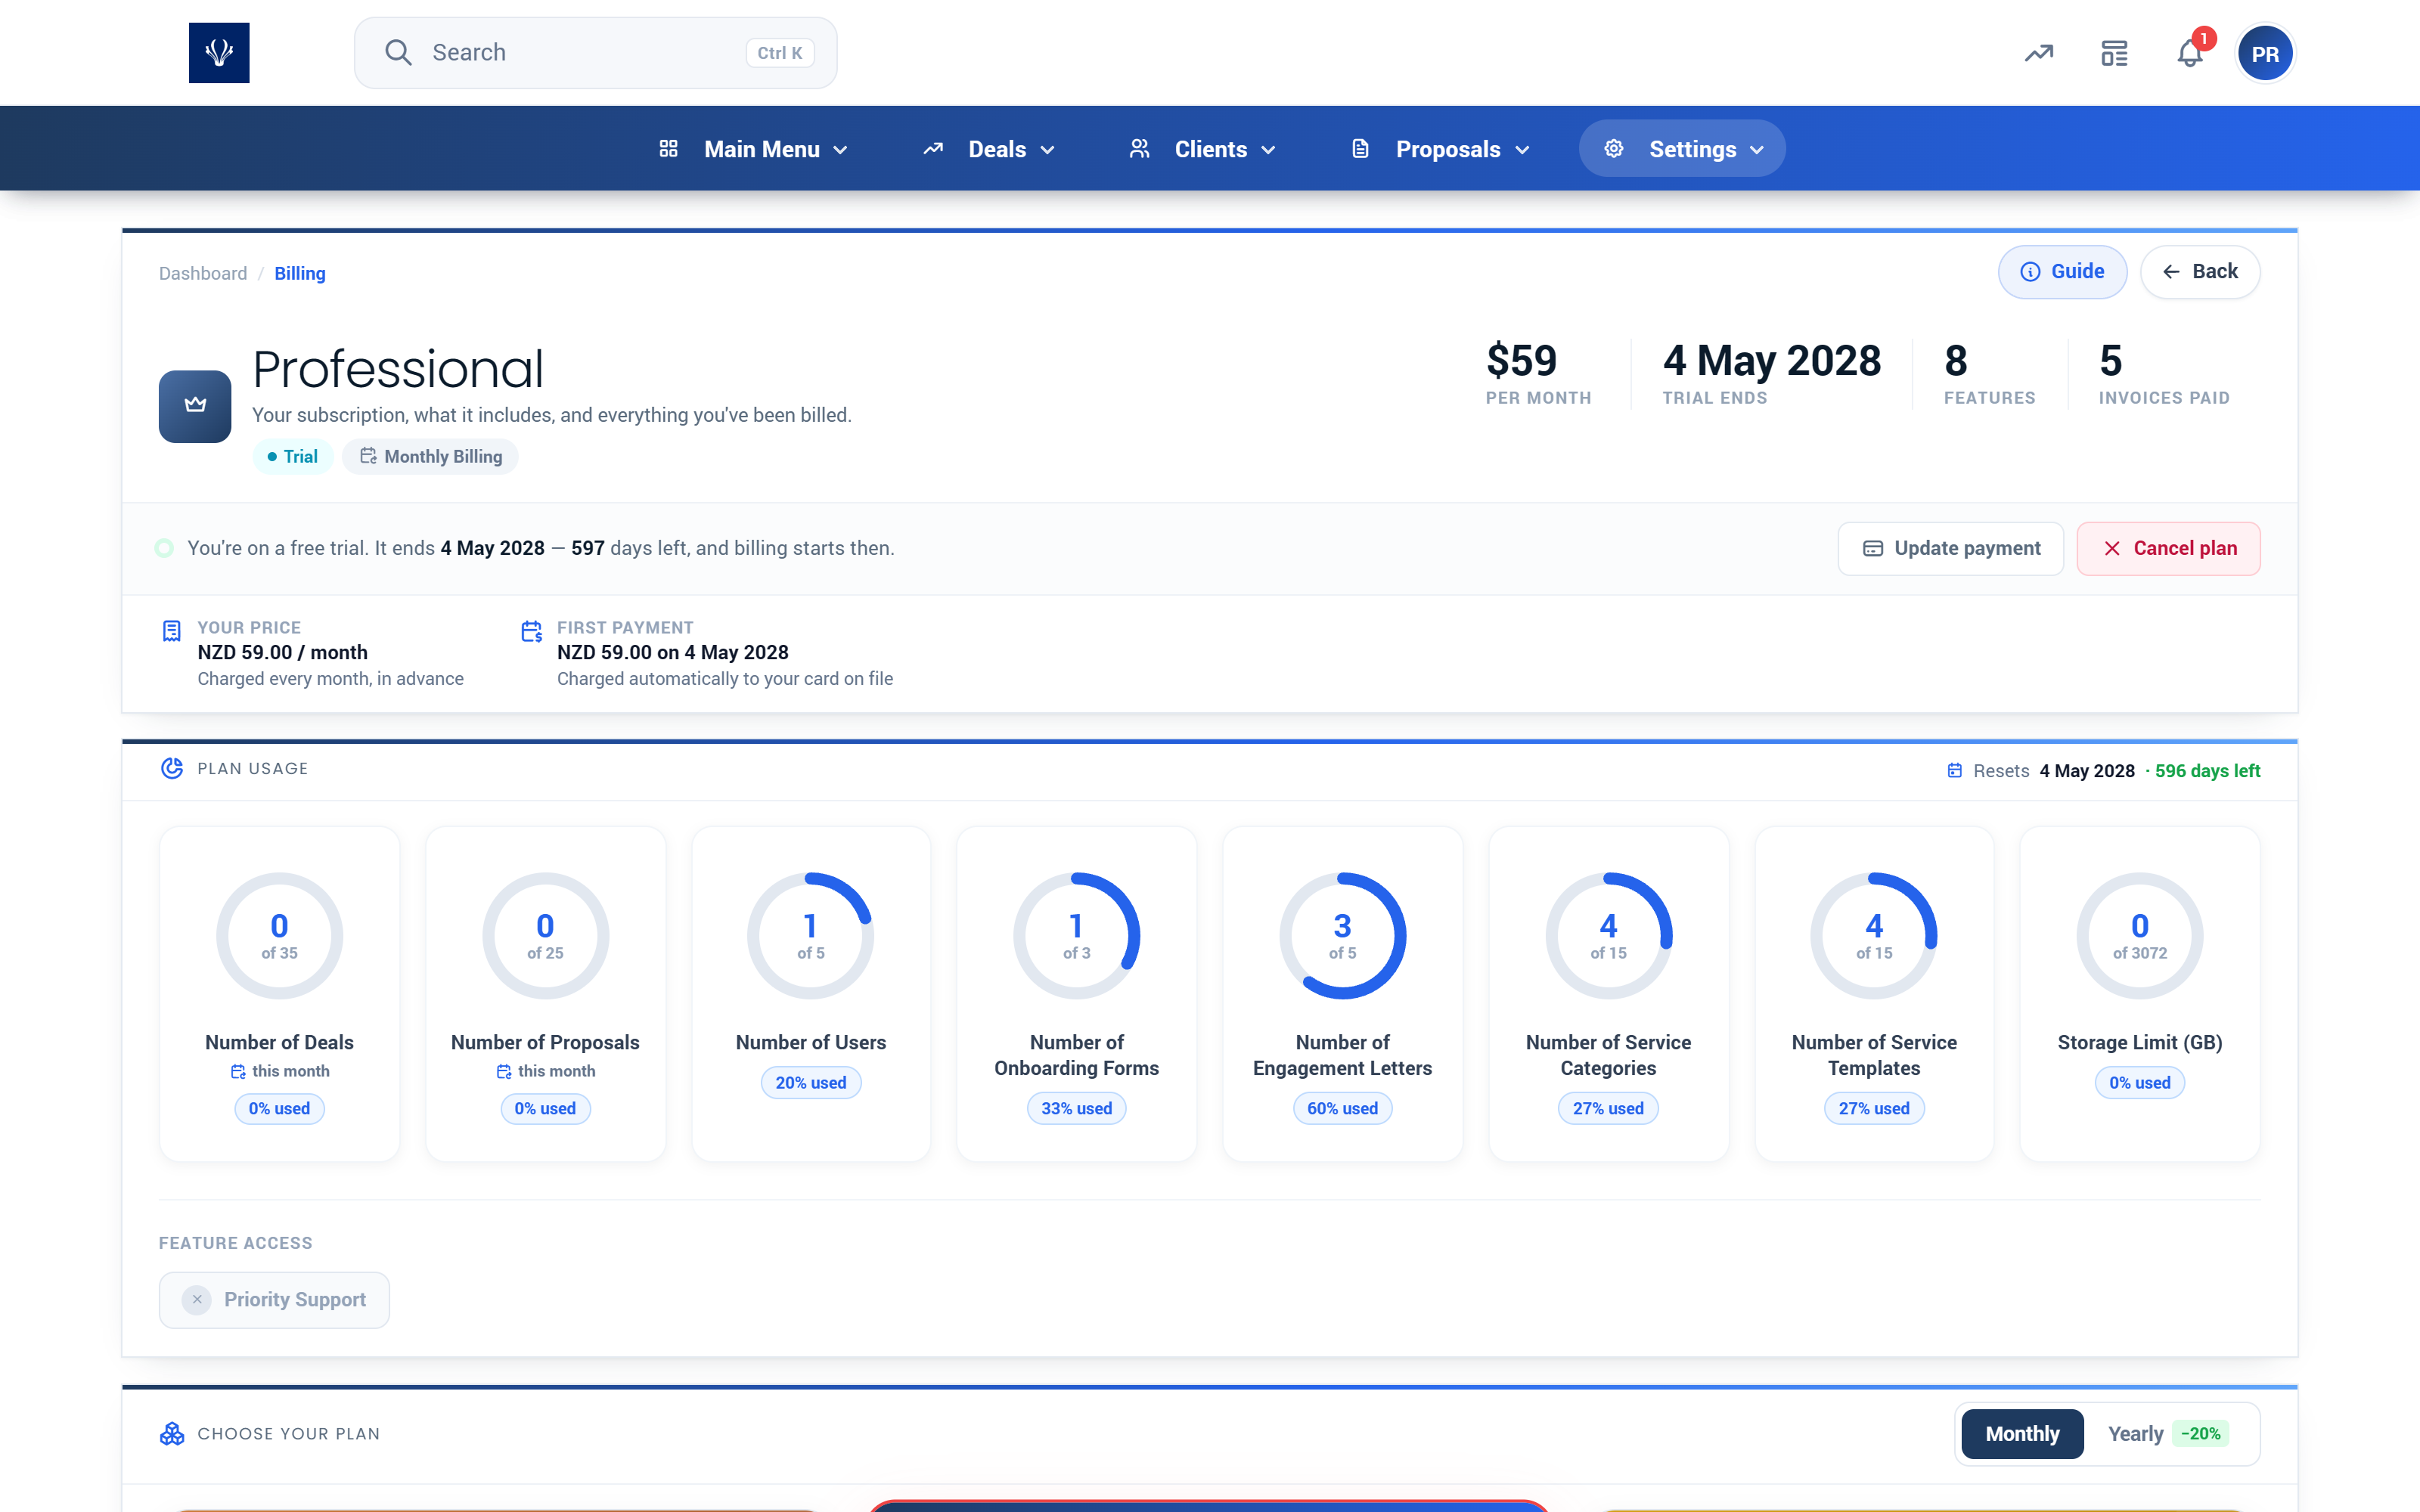Click the Plan Usage chart icon
The image size is (2420, 1512).
tap(172, 768)
